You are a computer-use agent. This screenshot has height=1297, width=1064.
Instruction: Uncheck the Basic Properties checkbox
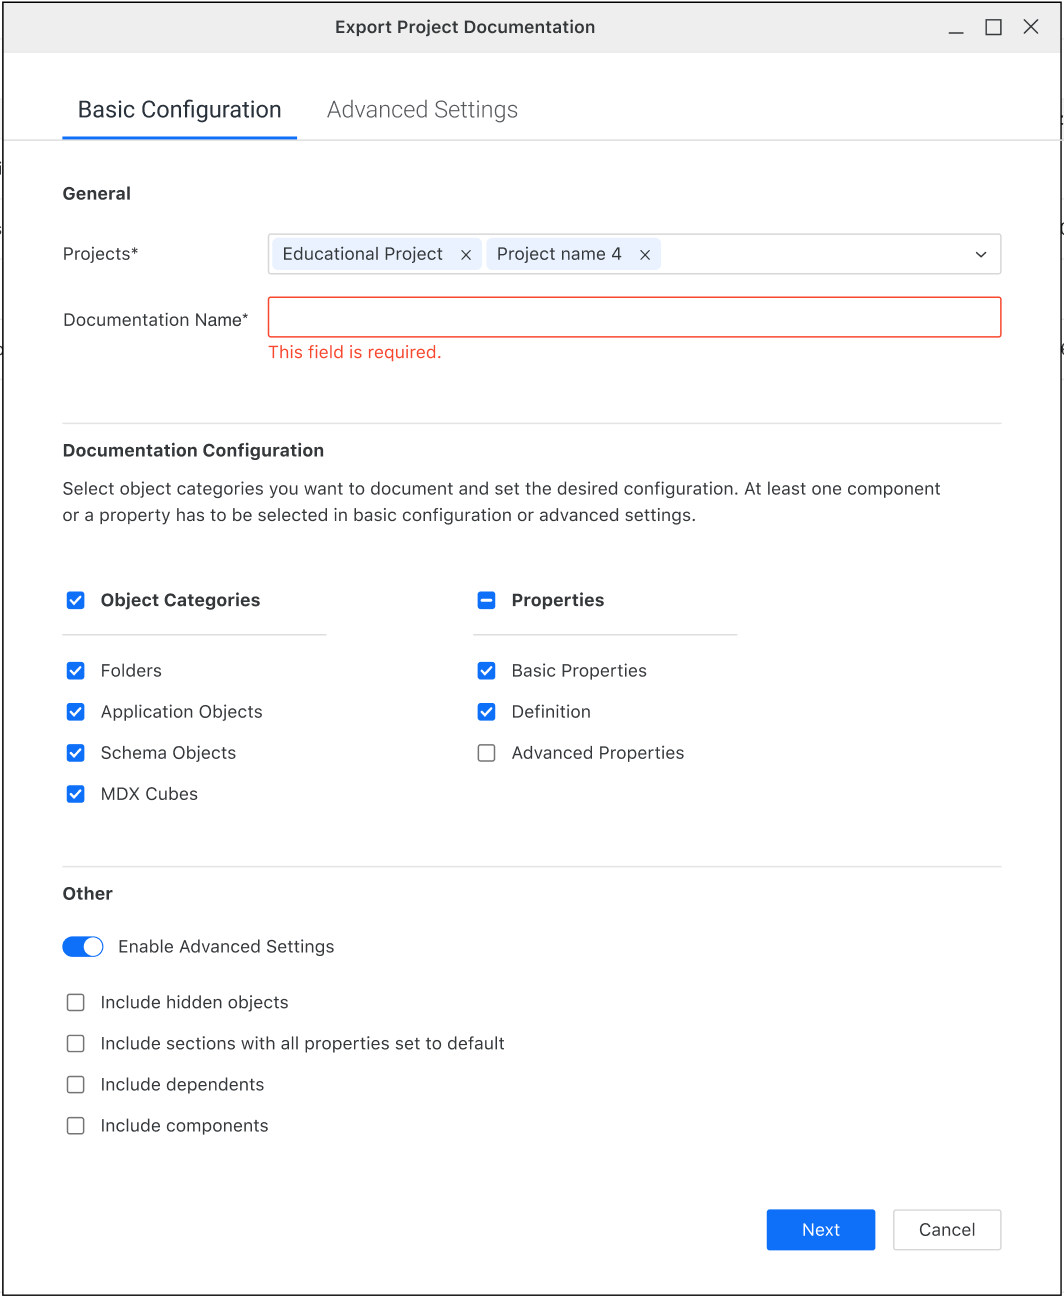[487, 671]
